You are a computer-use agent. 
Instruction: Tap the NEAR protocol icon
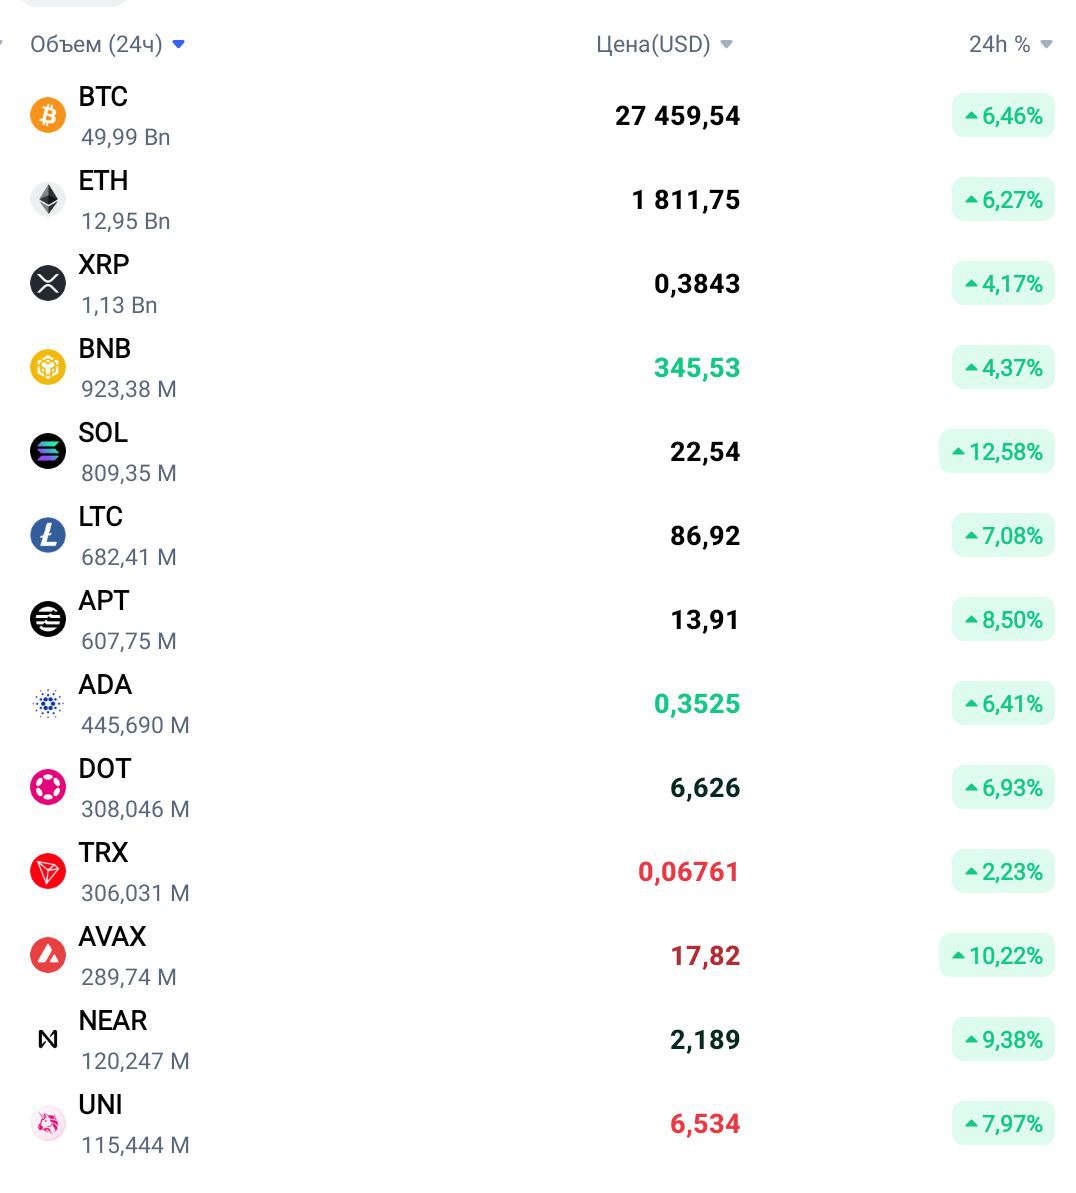coord(48,1039)
